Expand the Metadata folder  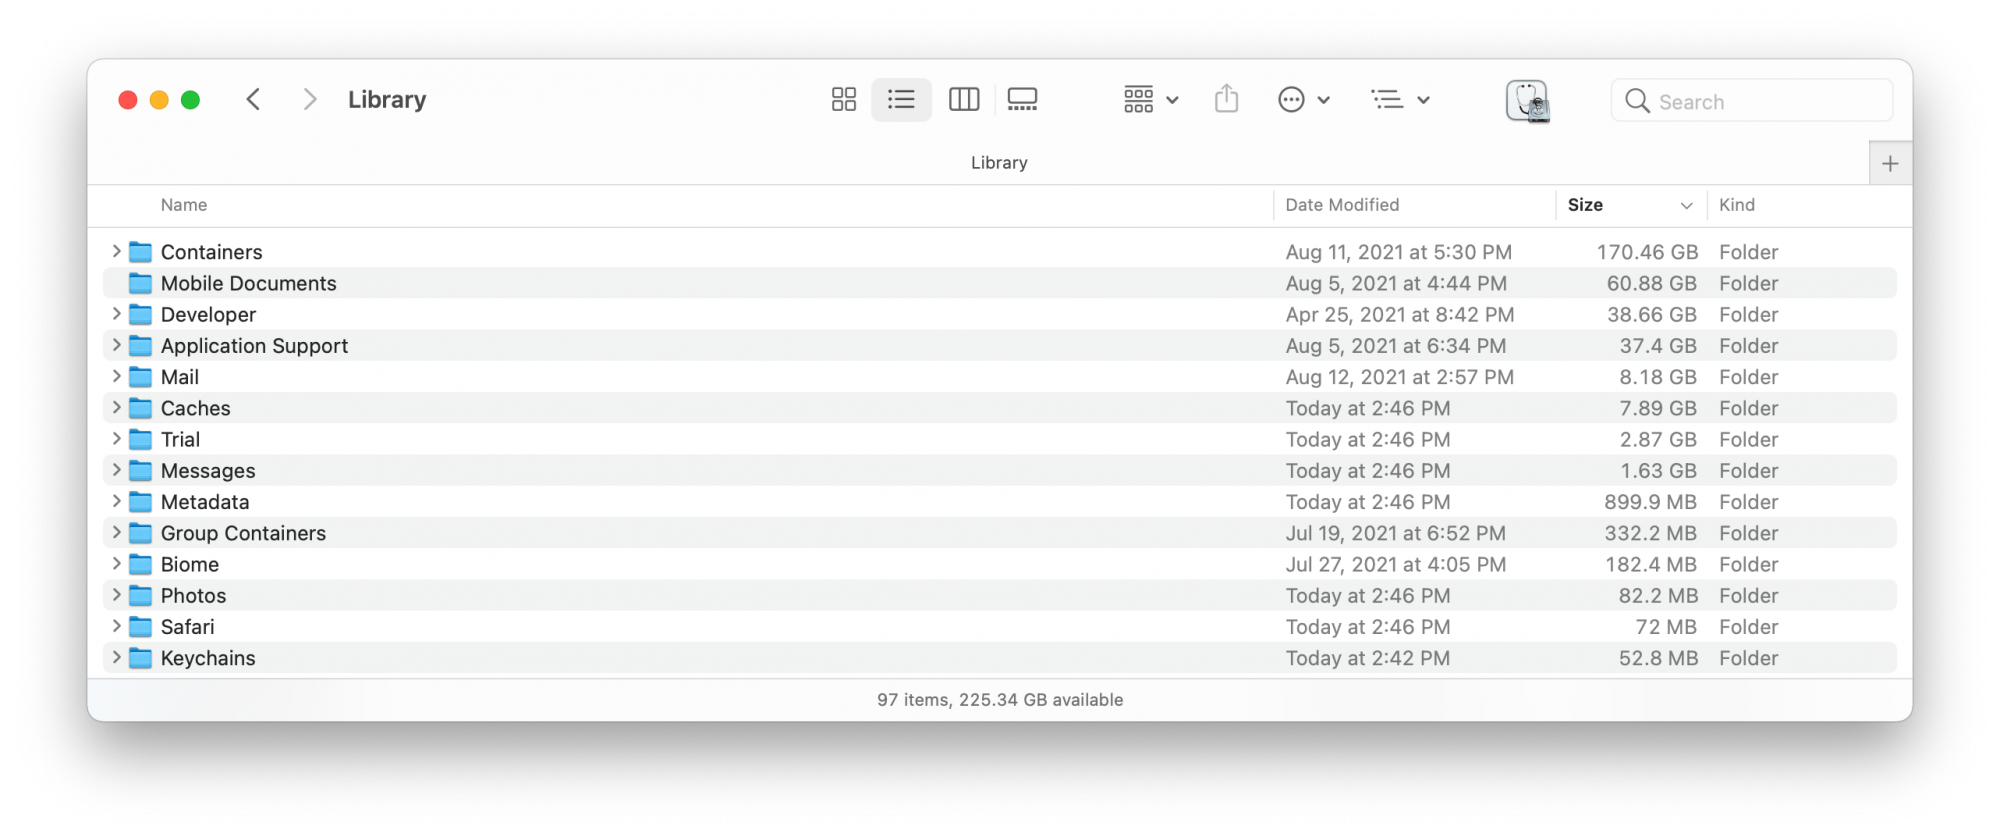pyautogui.click(x=116, y=501)
